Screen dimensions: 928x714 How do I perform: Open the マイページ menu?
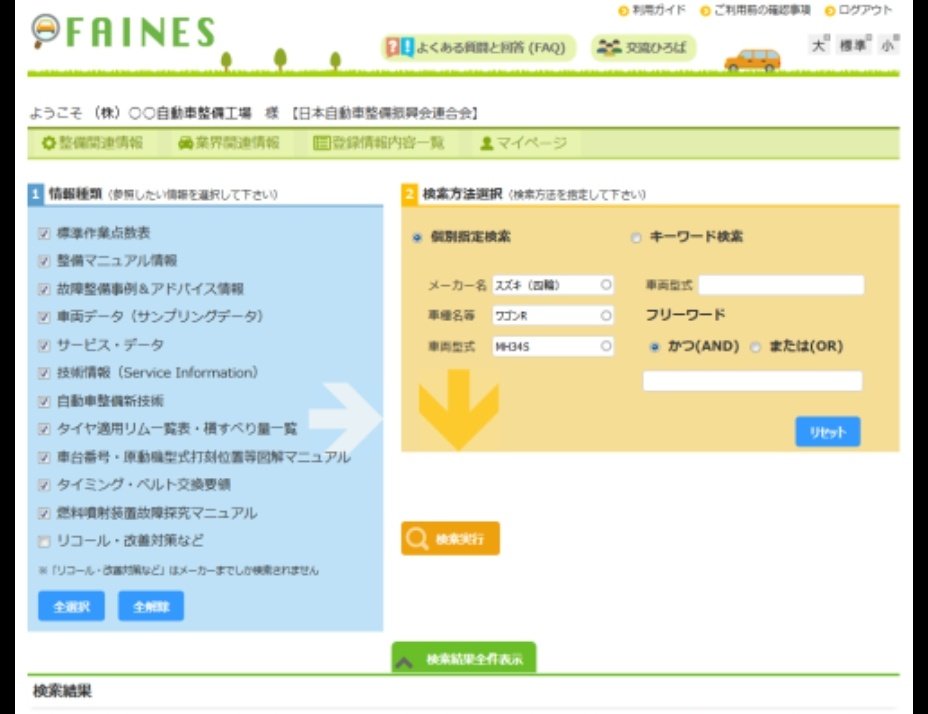[523, 143]
